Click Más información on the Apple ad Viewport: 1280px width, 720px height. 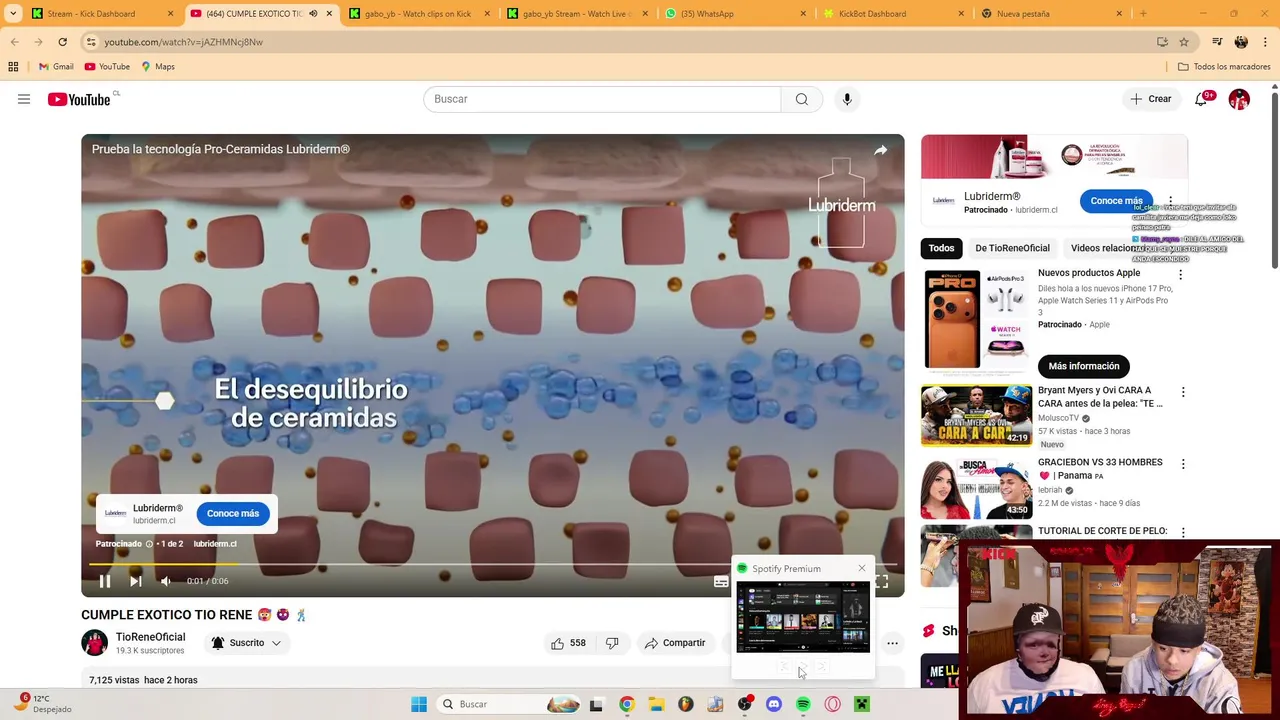click(1084, 366)
